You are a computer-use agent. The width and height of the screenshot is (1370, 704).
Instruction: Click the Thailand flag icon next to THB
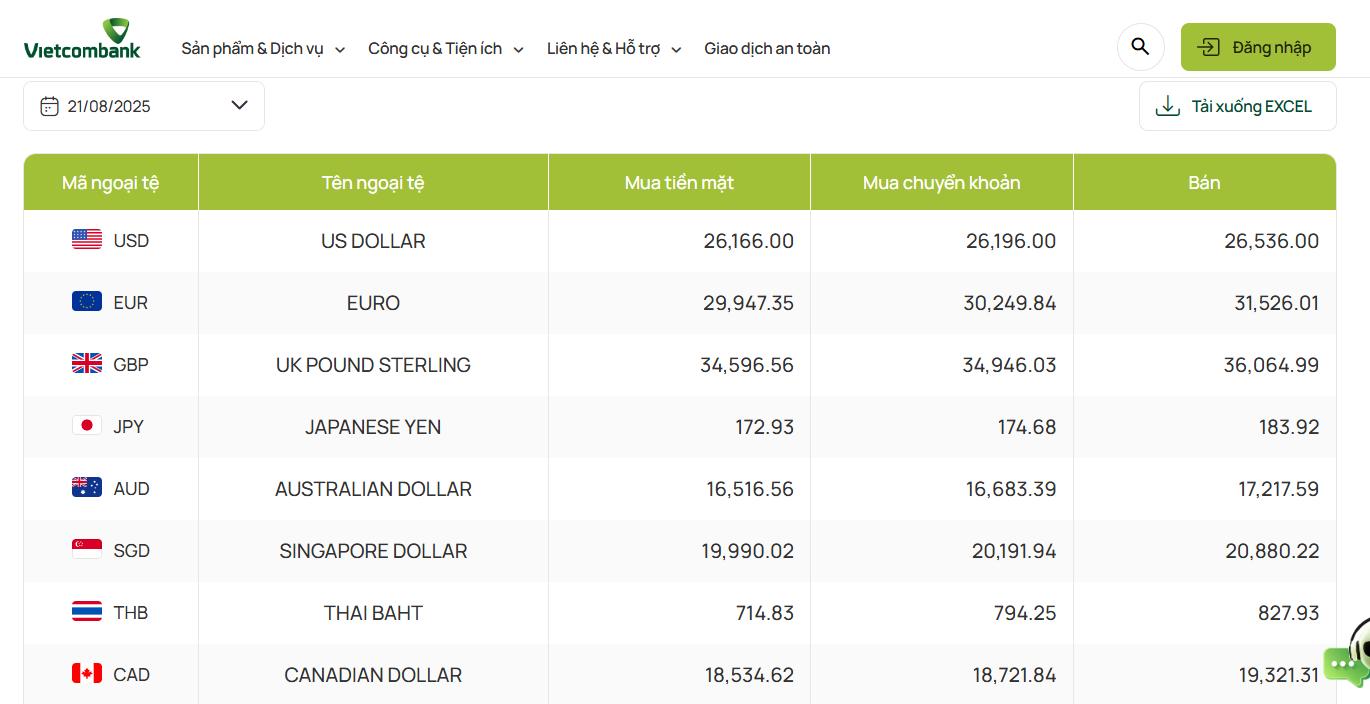86,612
